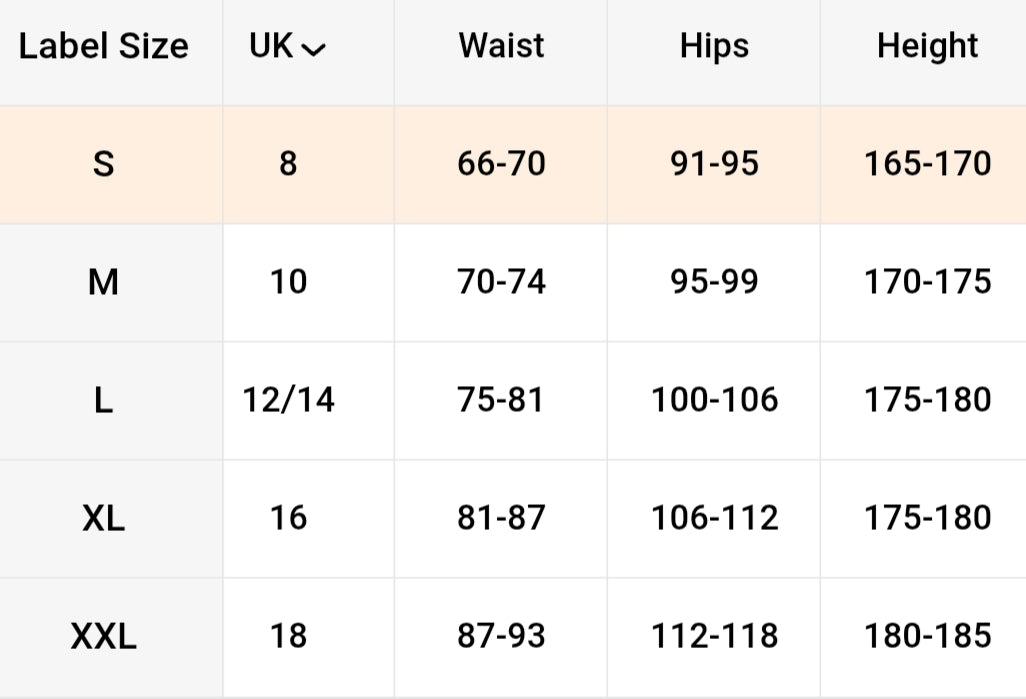Image resolution: width=1026 pixels, height=699 pixels.
Task: Click the Label Size column header
Action: point(104,47)
